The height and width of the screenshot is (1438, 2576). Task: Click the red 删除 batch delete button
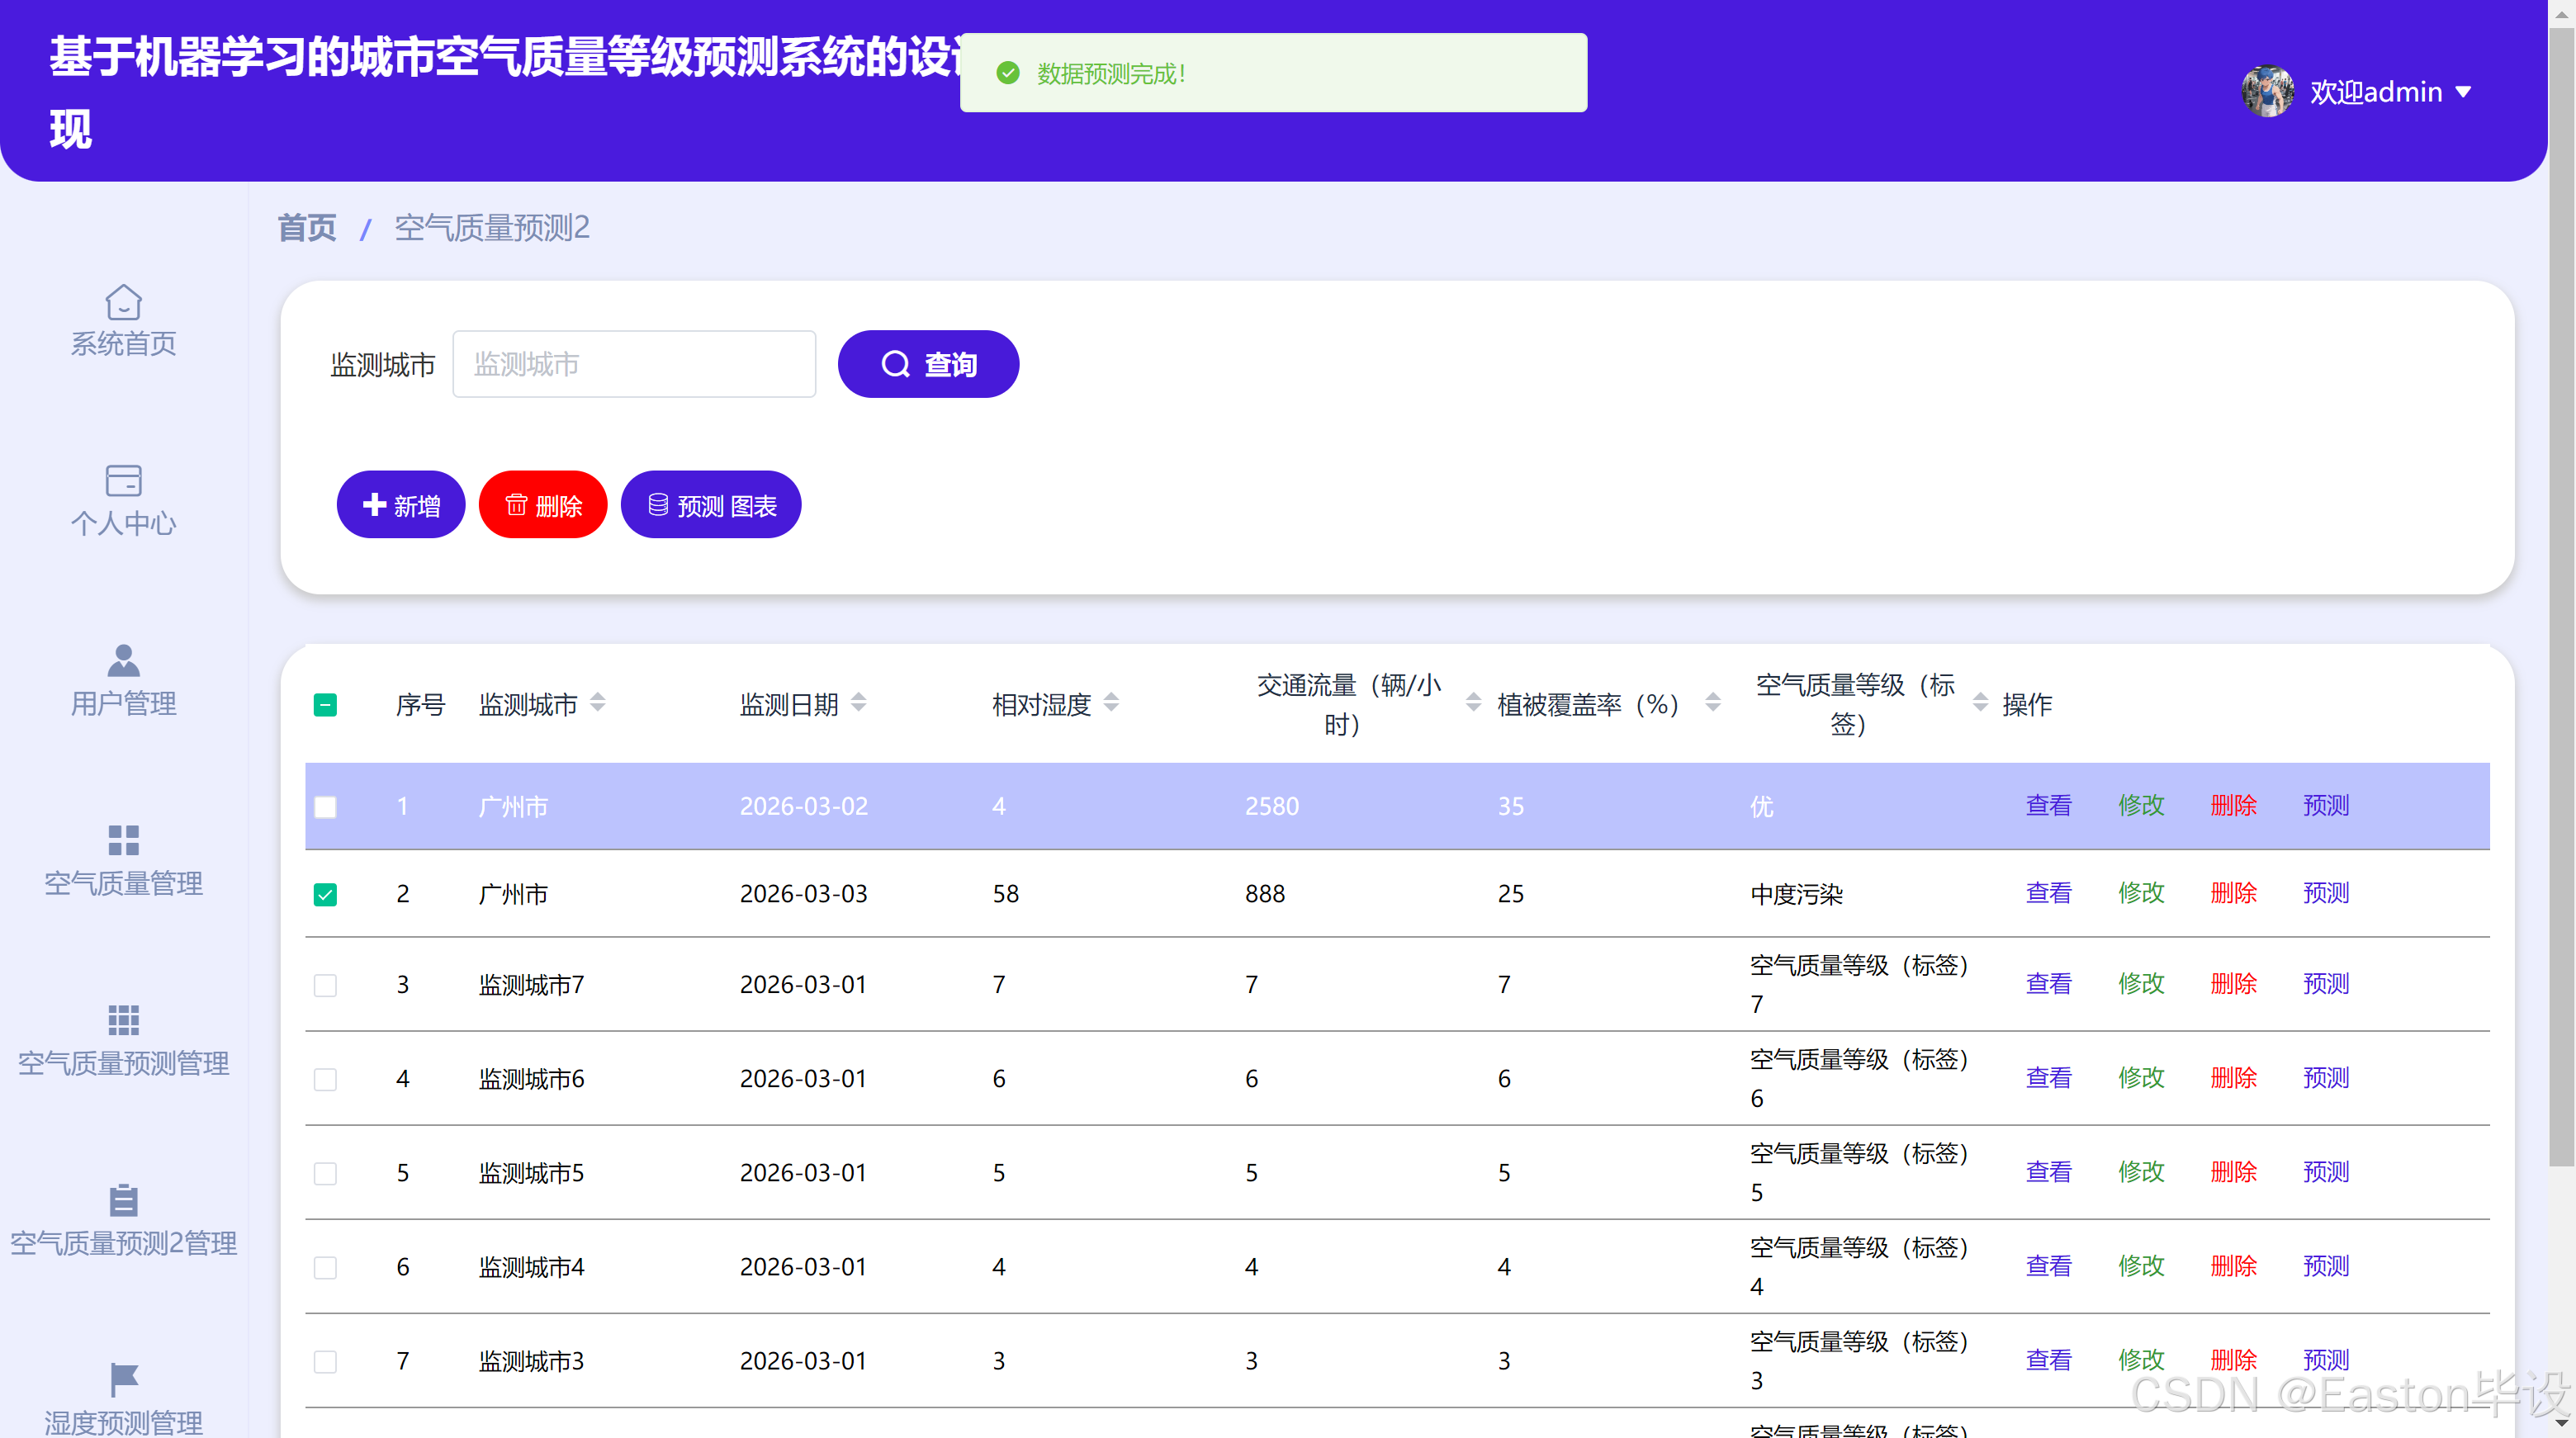pyautogui.click(x=543, y=505)
